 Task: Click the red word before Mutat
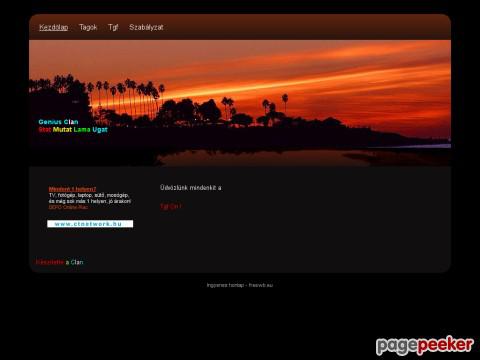click(x=45, y=130)
